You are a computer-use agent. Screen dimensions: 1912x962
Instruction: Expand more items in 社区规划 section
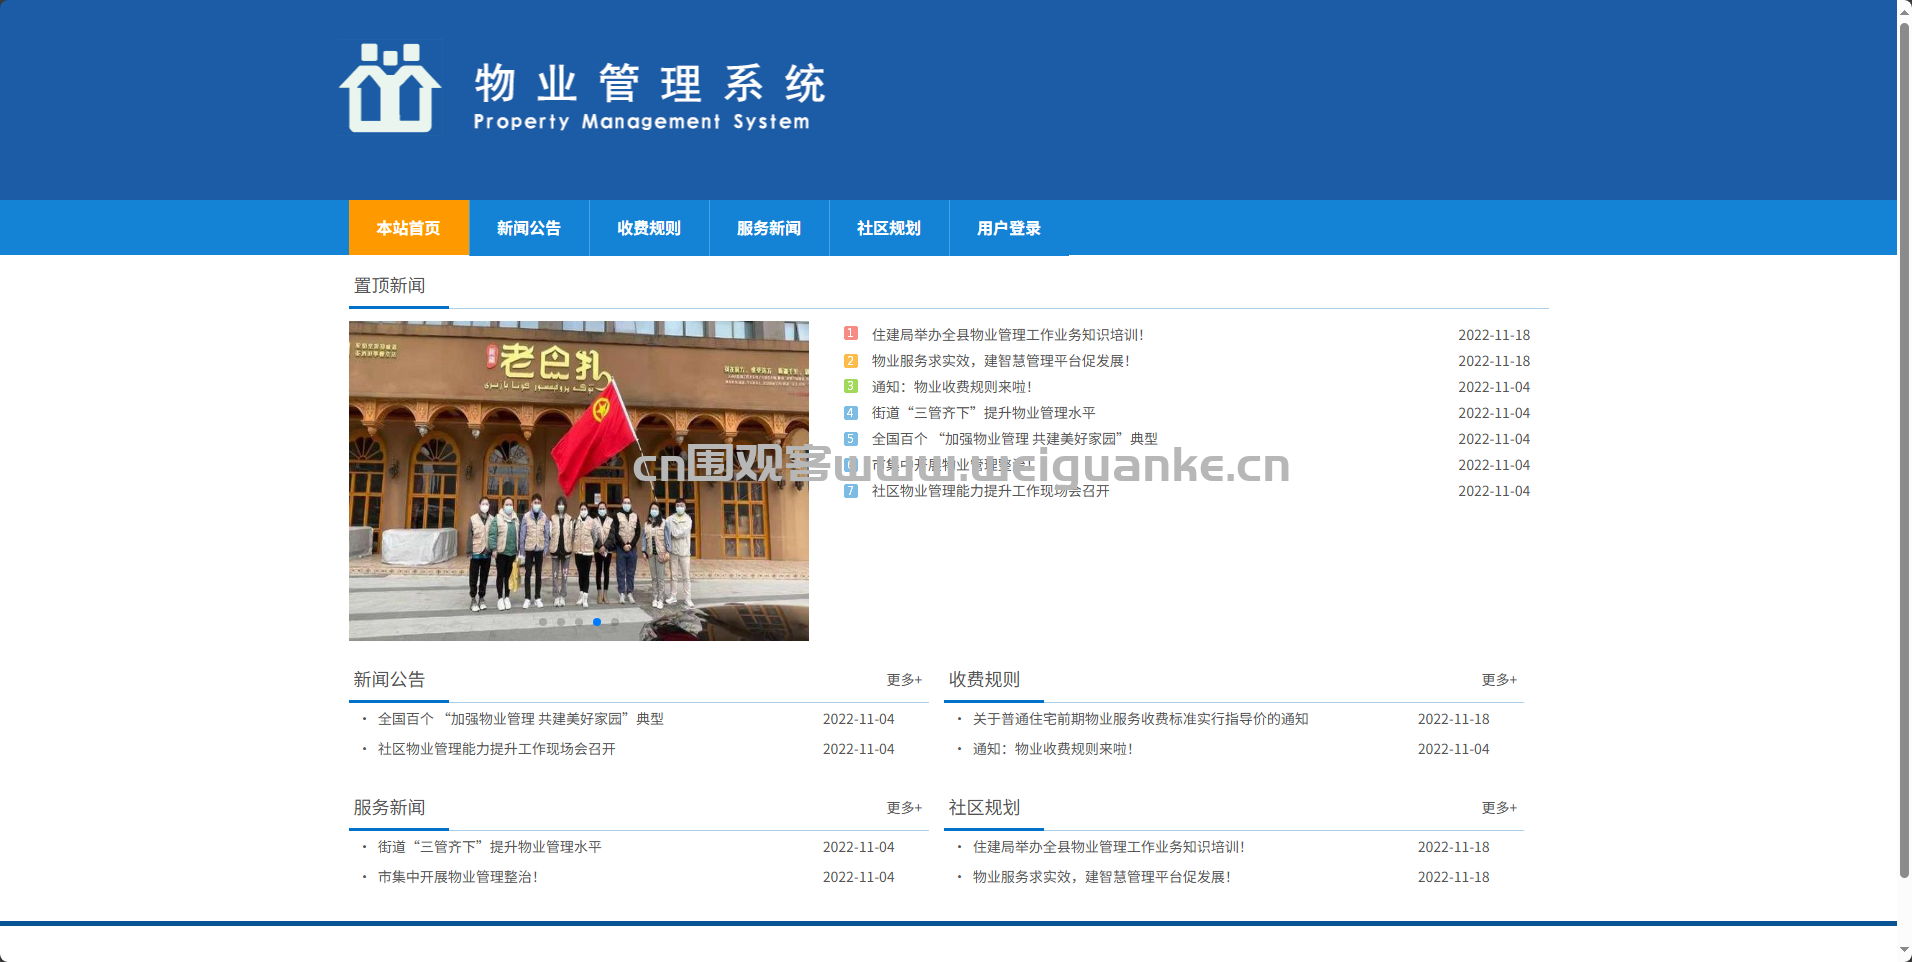point(1499,808)
